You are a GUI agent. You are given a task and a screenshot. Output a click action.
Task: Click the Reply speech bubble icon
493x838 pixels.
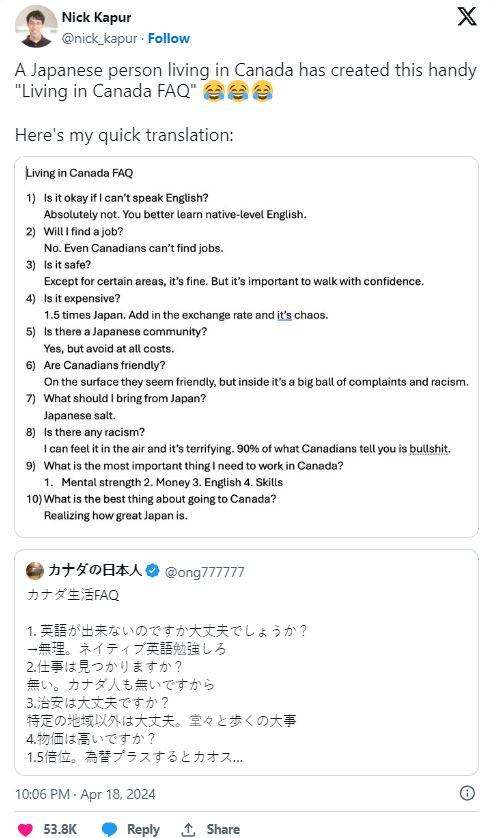click(x=110, y=829)
